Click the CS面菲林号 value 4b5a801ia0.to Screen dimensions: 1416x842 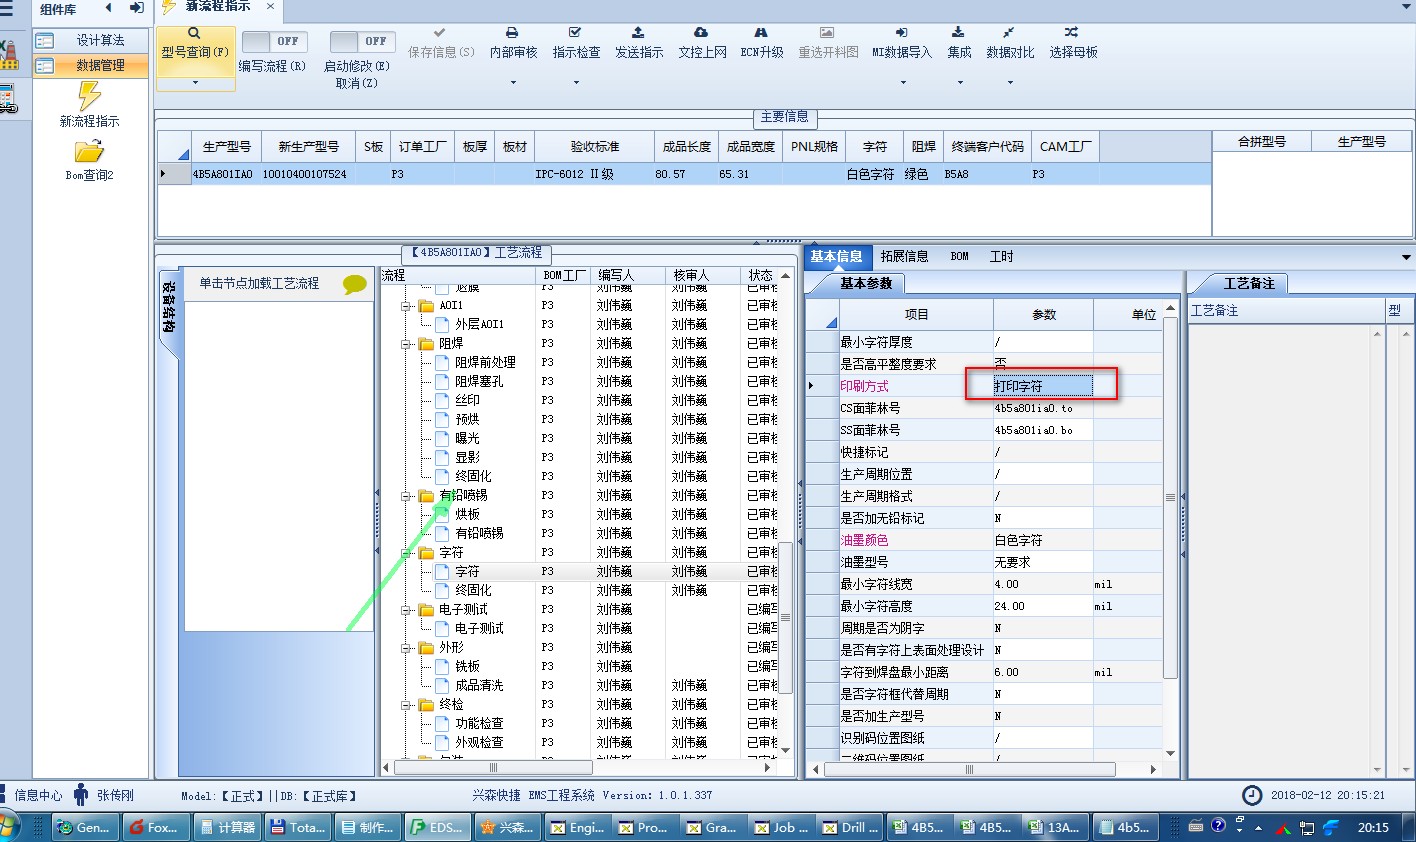point(1042,408)
